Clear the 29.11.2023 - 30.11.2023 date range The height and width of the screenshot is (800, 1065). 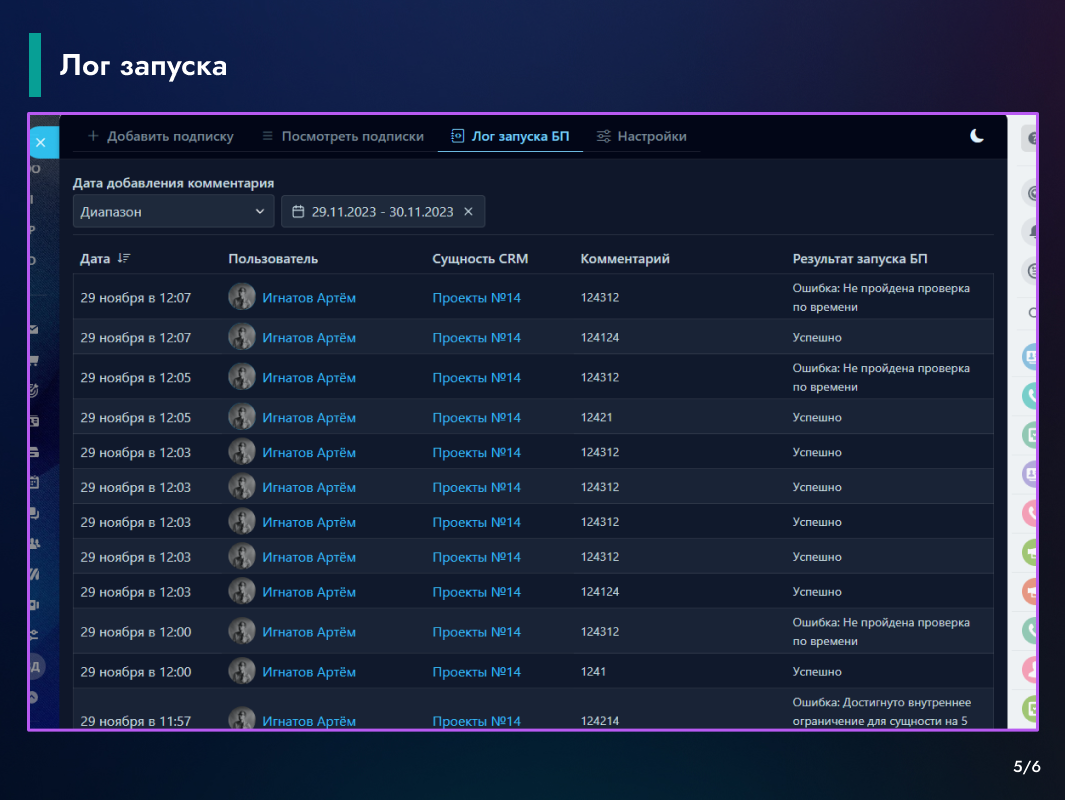[468, 212]
